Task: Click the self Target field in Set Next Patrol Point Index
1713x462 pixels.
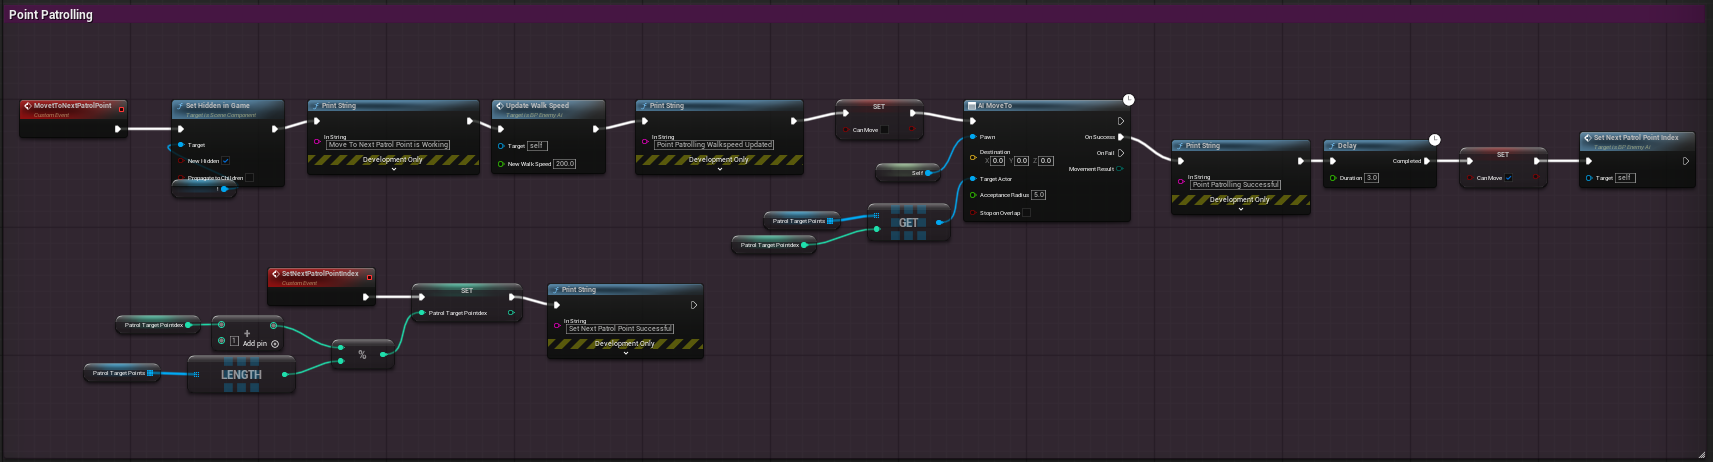Action: click(x=1625, y=178)
